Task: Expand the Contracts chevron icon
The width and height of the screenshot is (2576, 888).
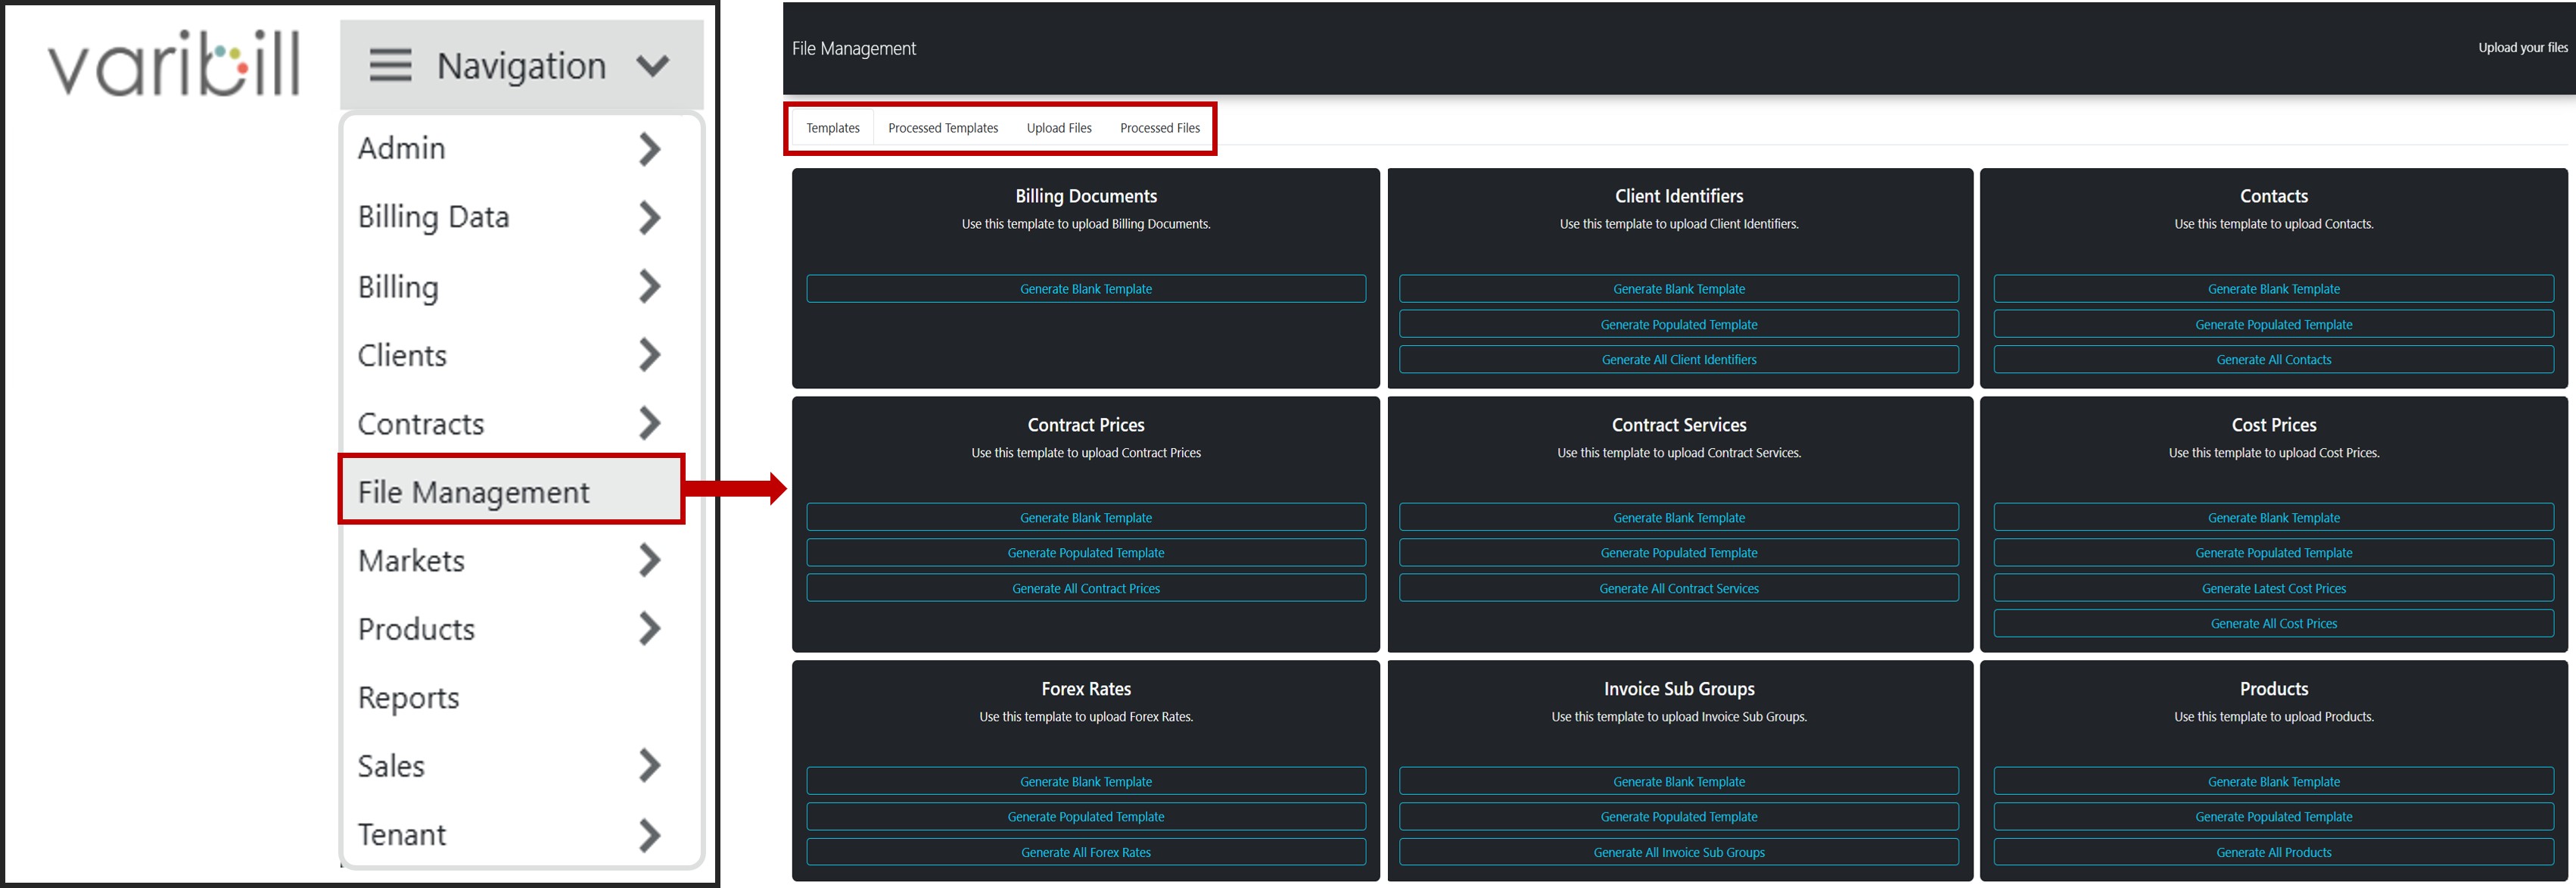Action: point(649,423)
